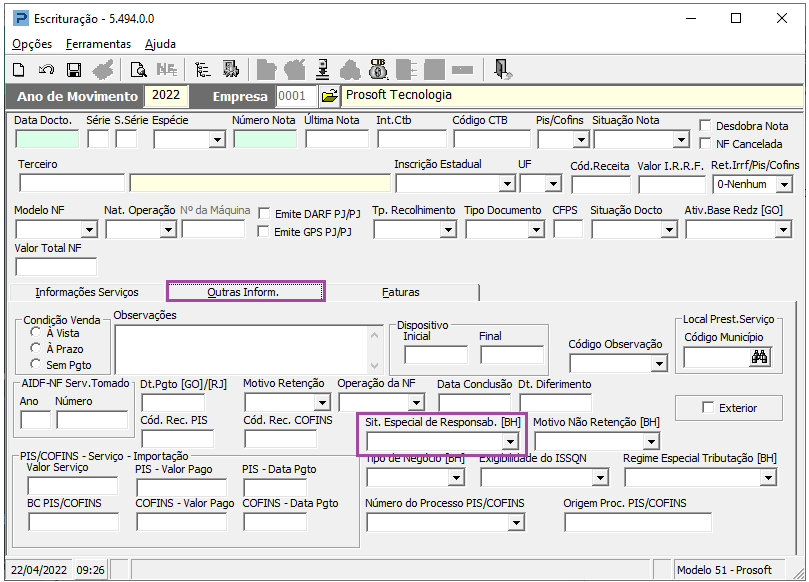Check the Exterior checkbox
Screen dimensions: 809x582
click(x=708, y=408)
